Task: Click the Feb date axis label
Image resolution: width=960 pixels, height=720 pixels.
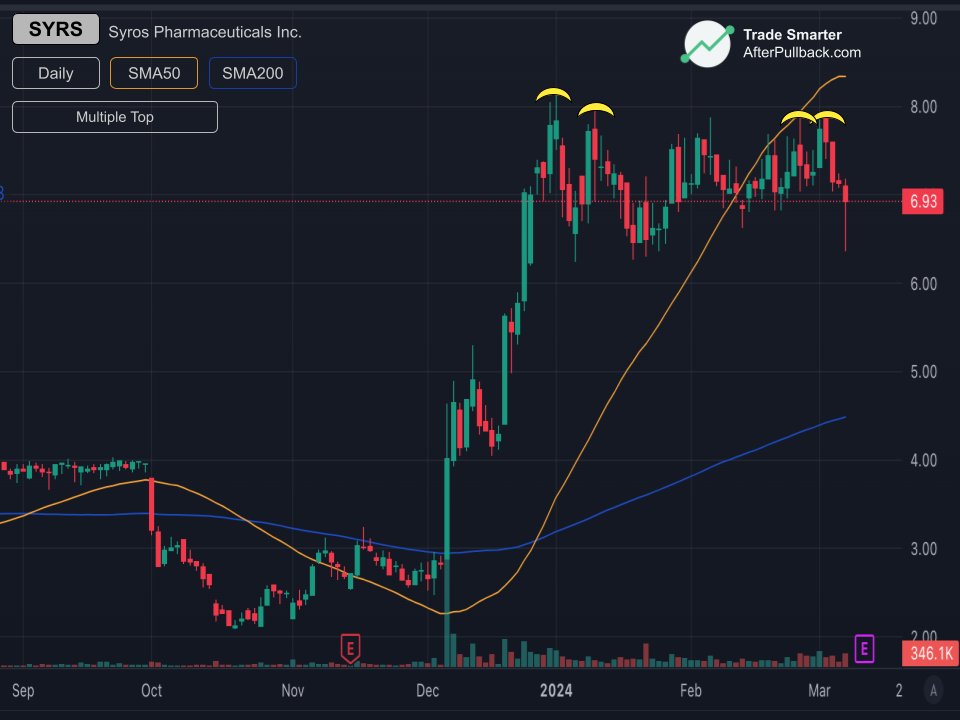Action: click(x=691, y=691)
